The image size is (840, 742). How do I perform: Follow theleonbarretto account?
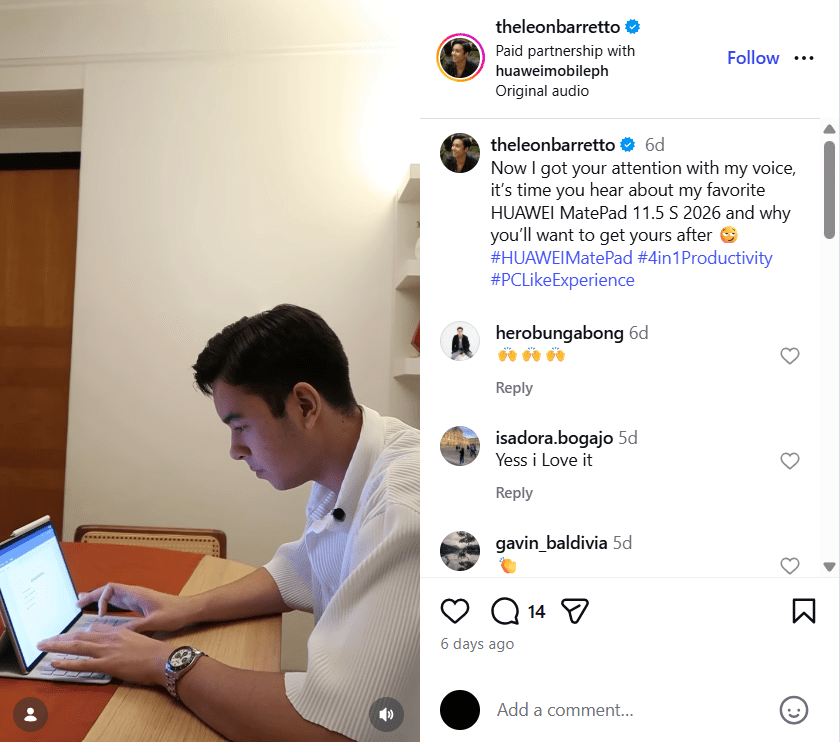753,58
